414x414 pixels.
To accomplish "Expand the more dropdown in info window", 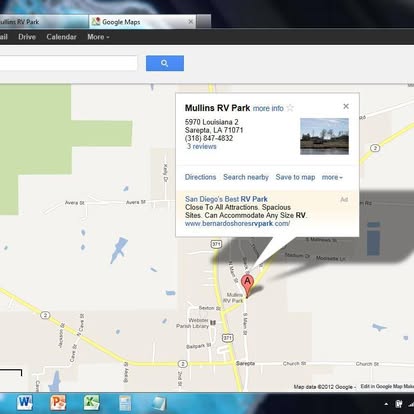I will 332,177.
